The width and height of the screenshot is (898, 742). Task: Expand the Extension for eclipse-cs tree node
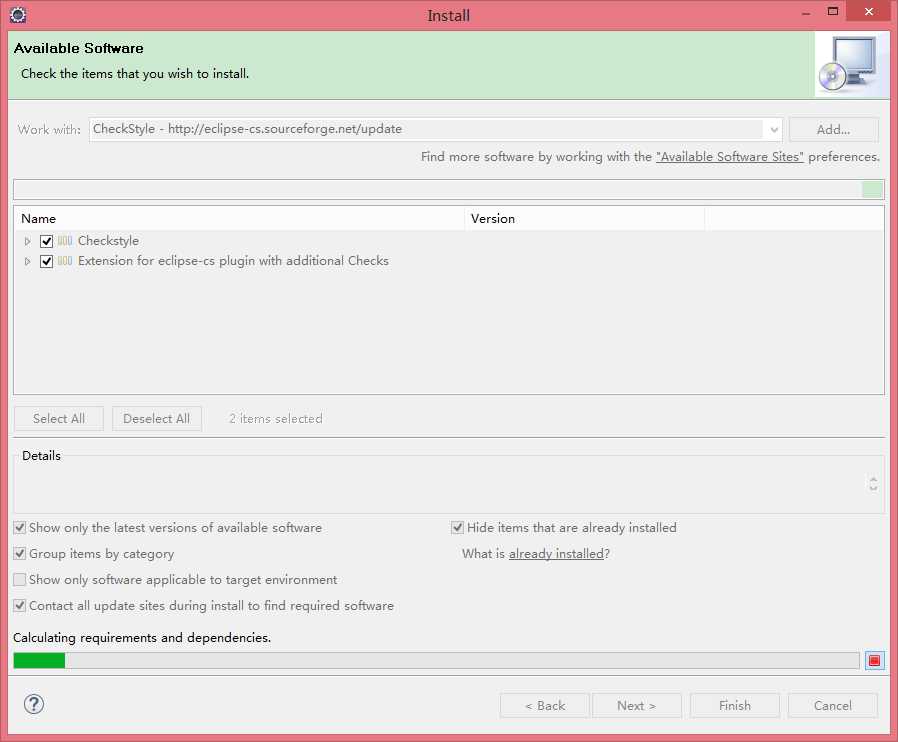27,261
